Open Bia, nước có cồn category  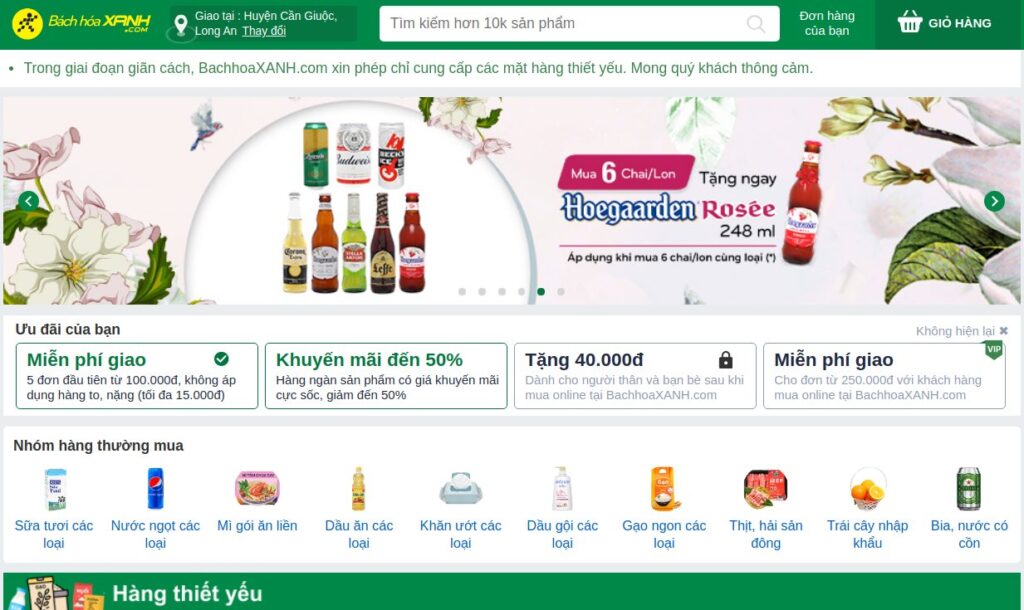tap(969, 509)
